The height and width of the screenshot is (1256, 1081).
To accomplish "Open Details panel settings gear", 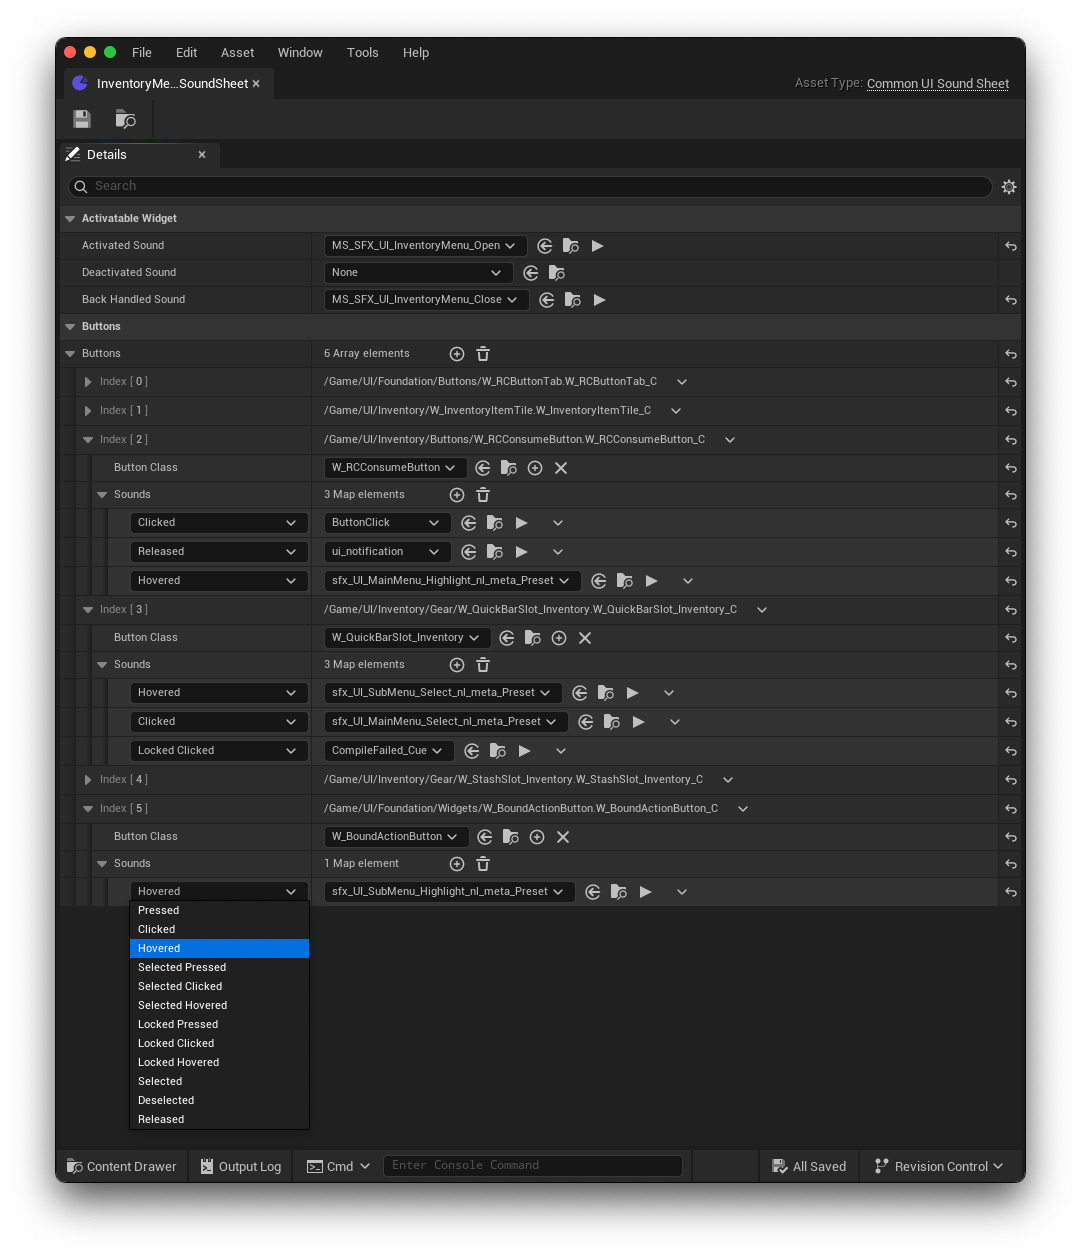I will point(1009,187).
